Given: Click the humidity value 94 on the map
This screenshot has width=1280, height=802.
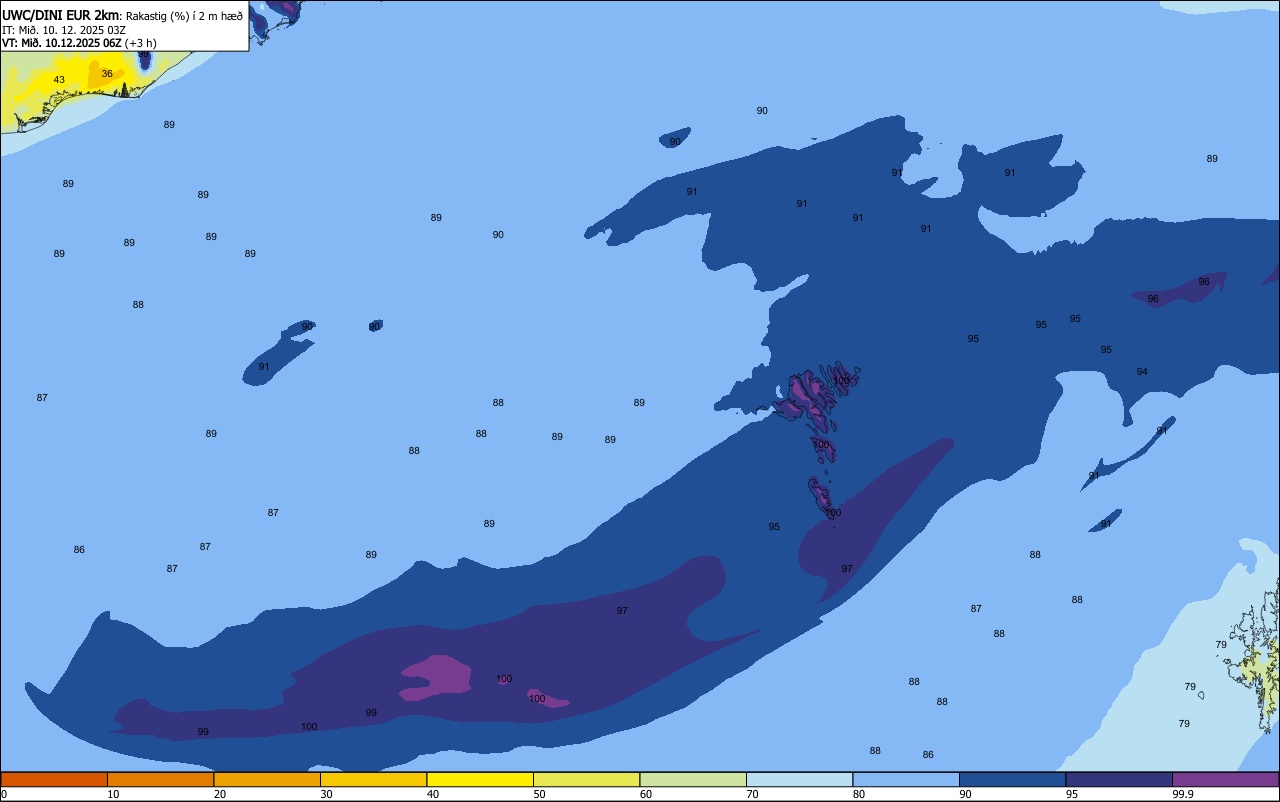Looking at the screenshot, I should coord(1142,372).
